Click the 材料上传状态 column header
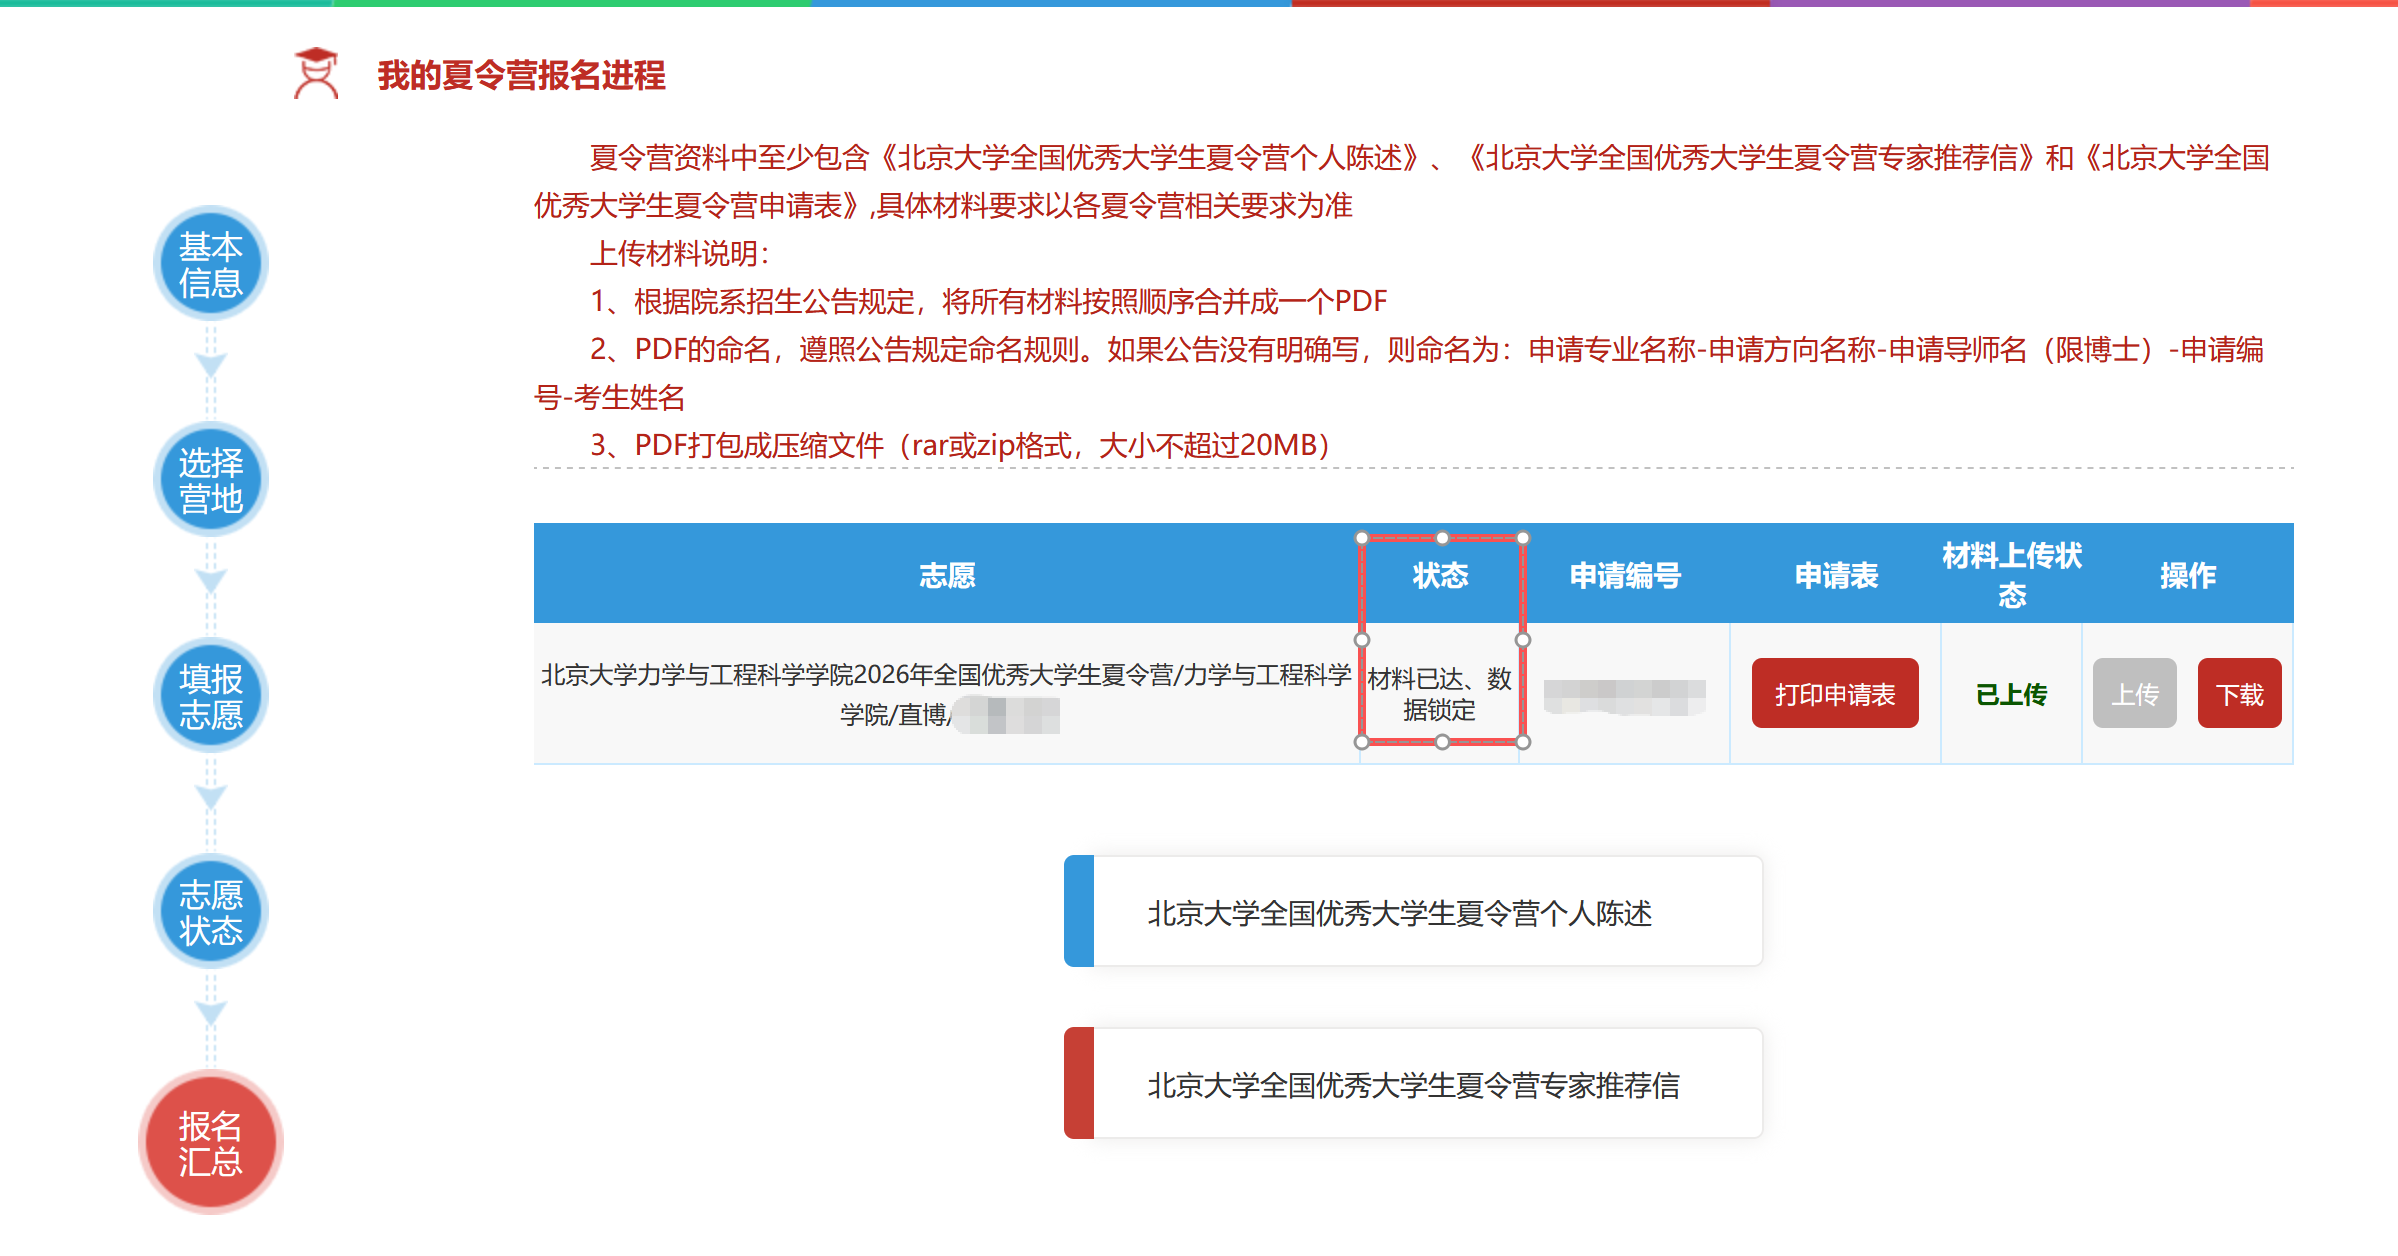This screenshot has height=1256, width=2398. [x=2012, y=575]
